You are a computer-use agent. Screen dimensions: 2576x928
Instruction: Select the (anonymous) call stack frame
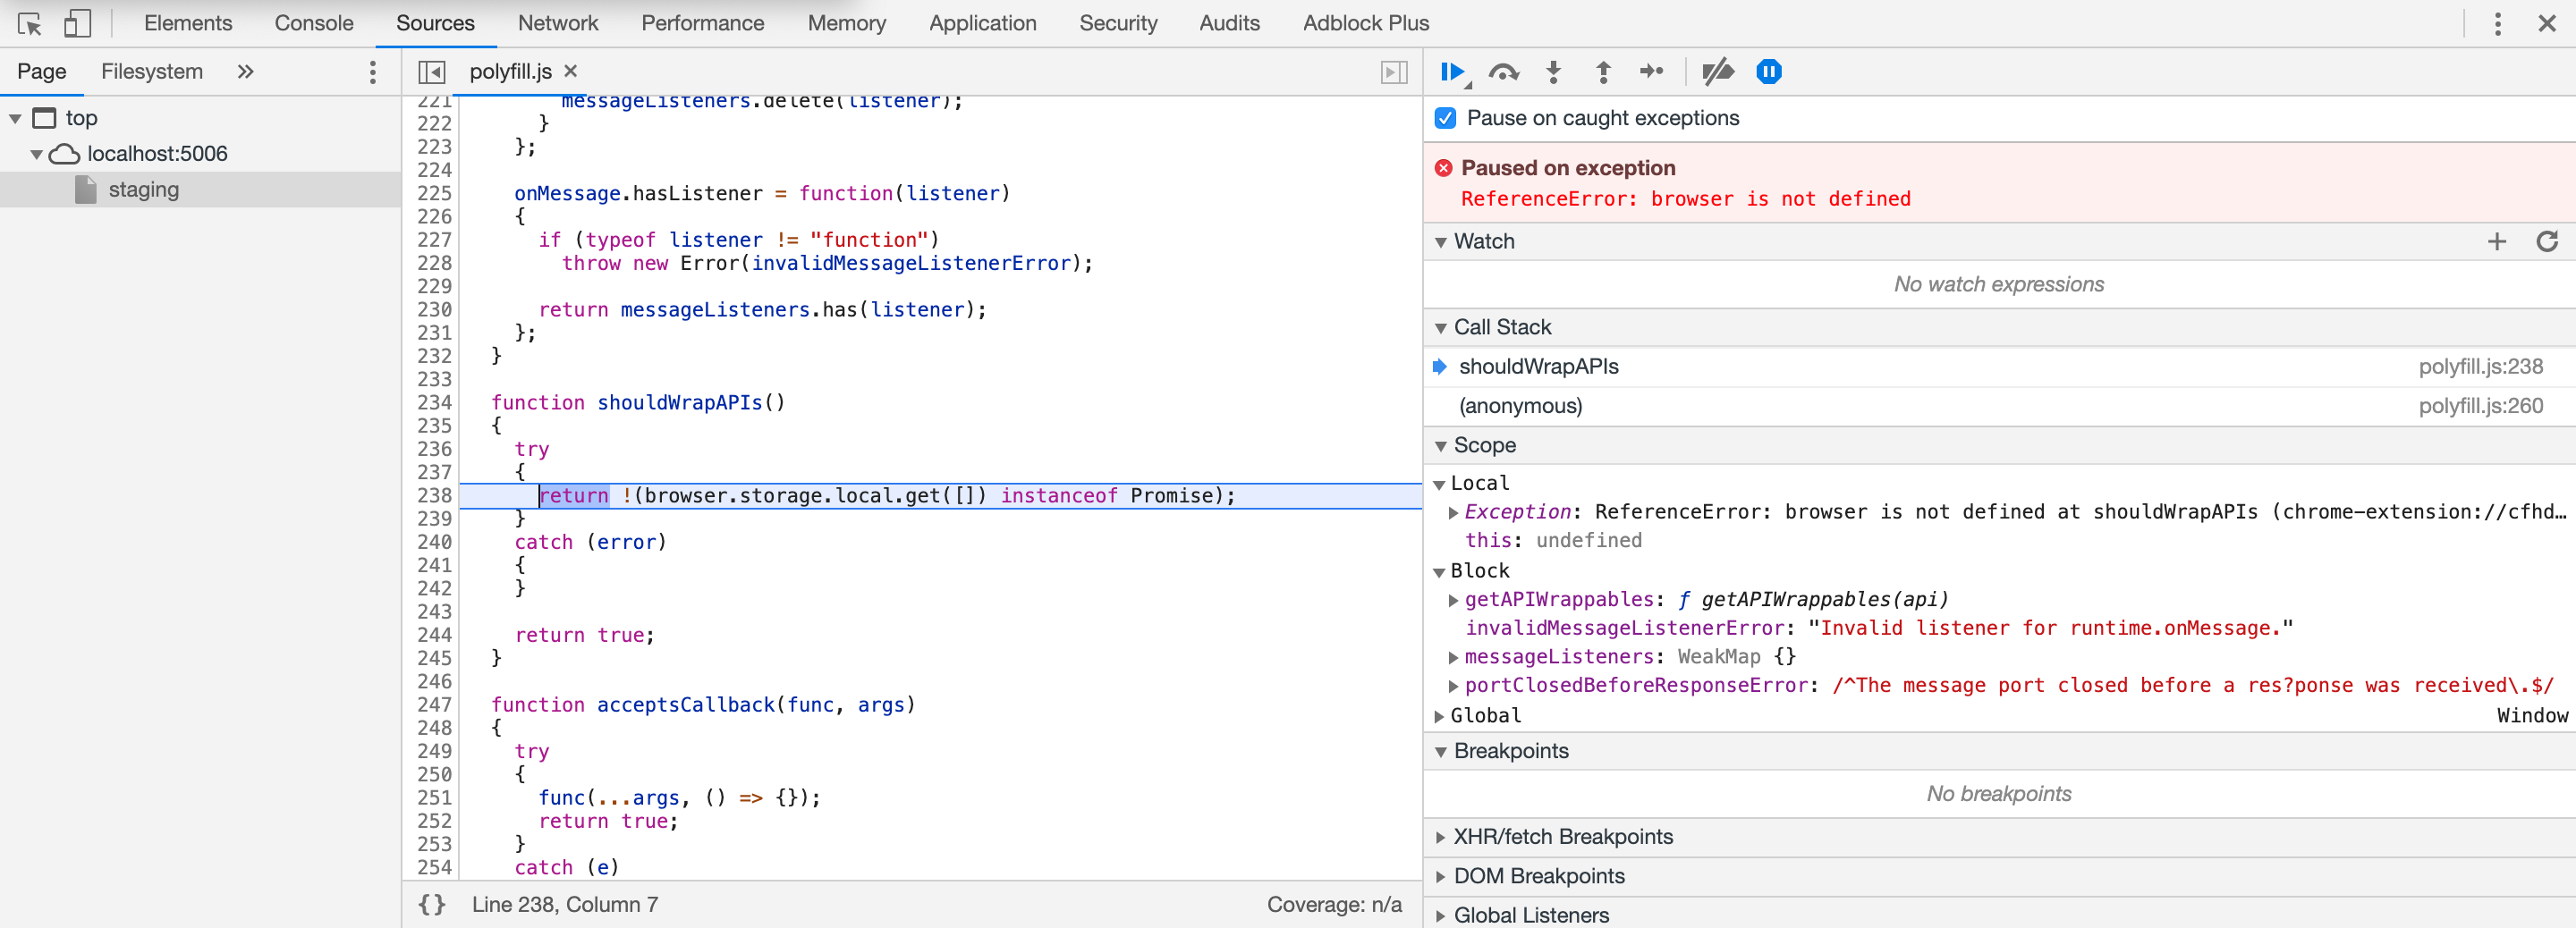[1999, 406]
